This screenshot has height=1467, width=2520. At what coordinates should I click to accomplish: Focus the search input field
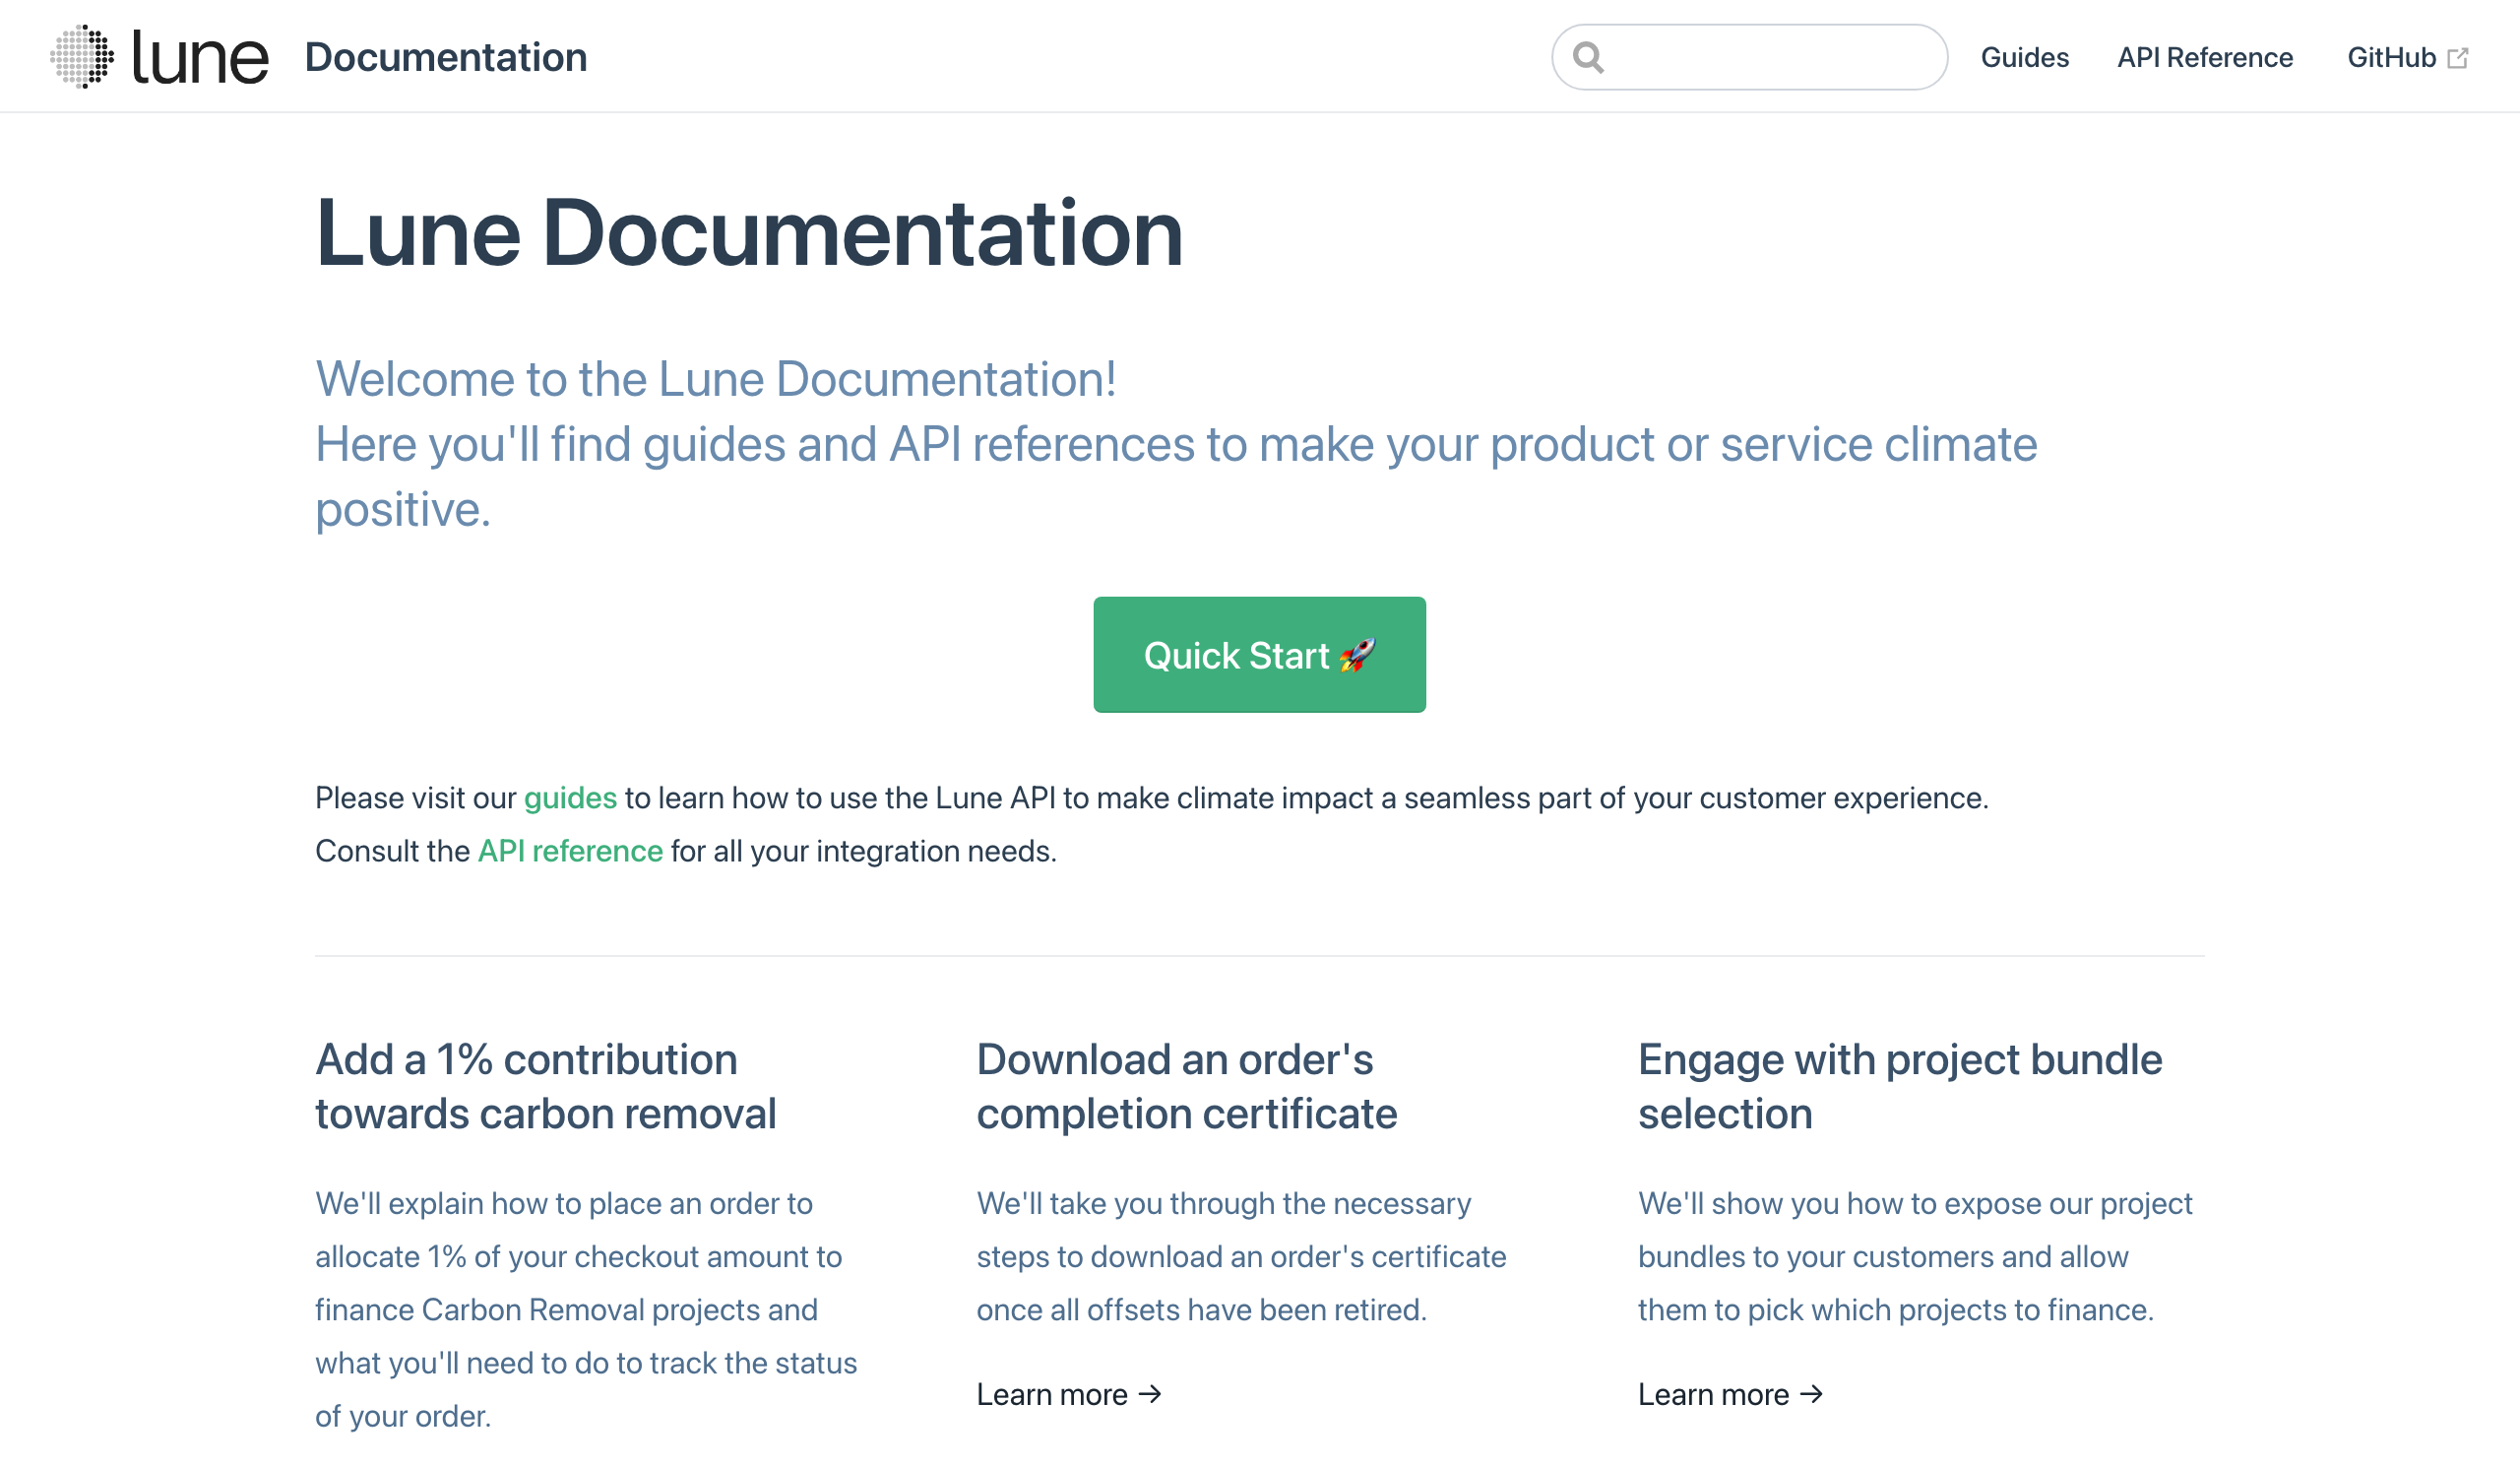[x=1749, y=57]
